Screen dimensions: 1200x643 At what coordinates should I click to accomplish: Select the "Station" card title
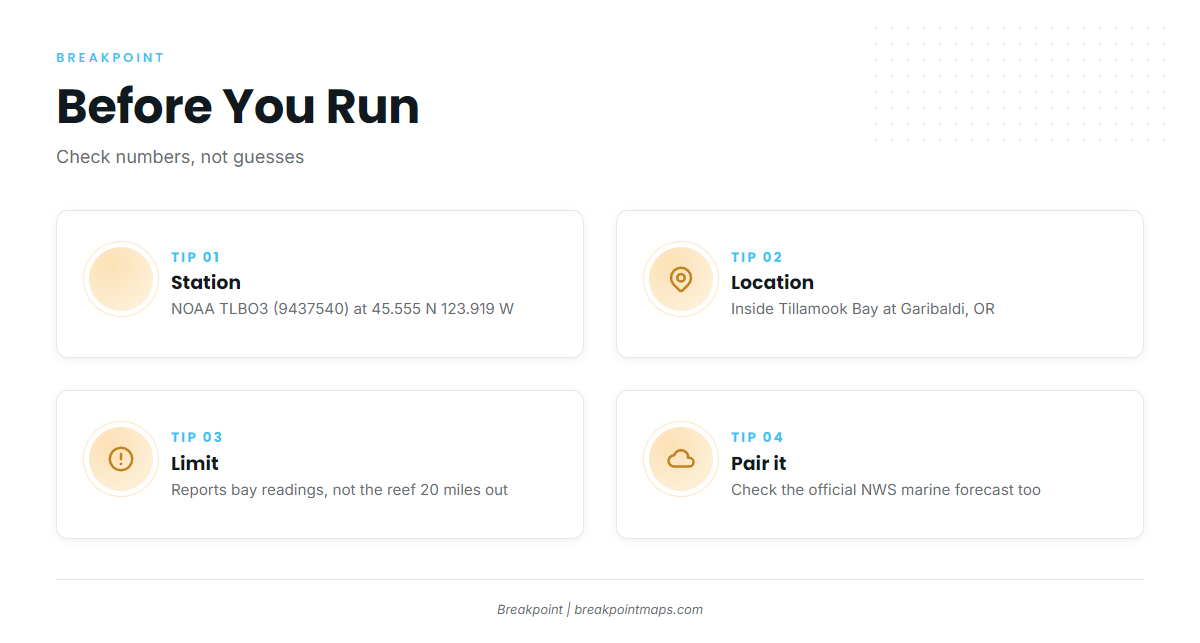pyautogui.click(x=206, y=282)
